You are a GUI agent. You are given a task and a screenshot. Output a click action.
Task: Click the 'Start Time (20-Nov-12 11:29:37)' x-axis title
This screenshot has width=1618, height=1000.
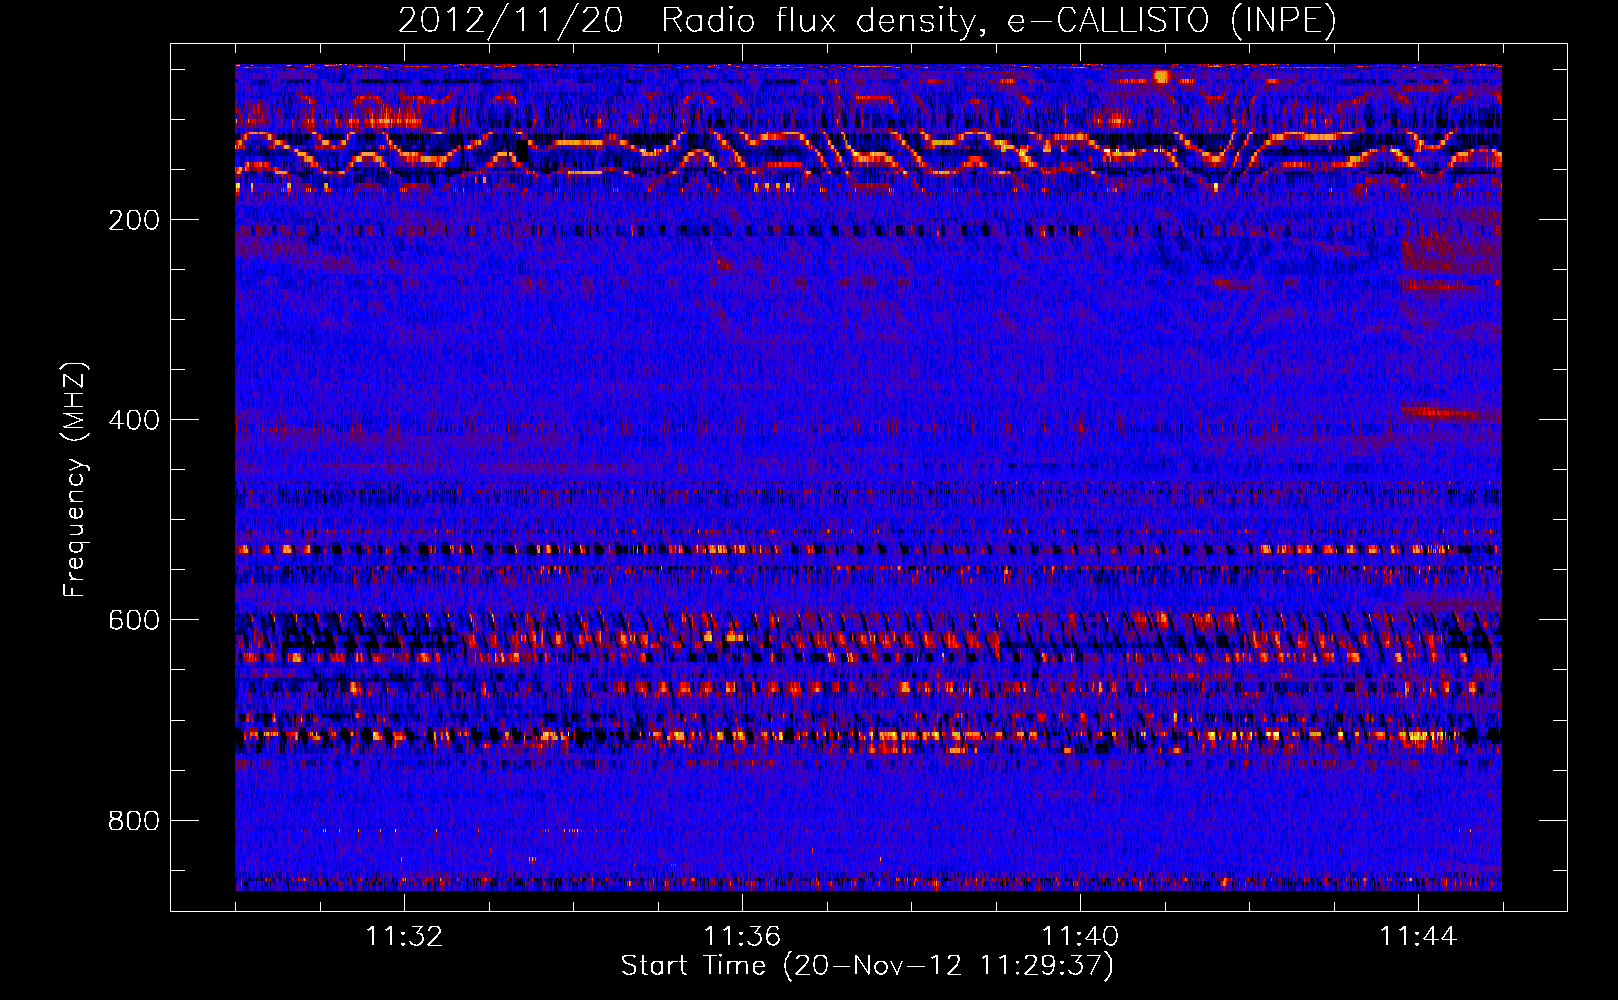(x=867, y=966)
